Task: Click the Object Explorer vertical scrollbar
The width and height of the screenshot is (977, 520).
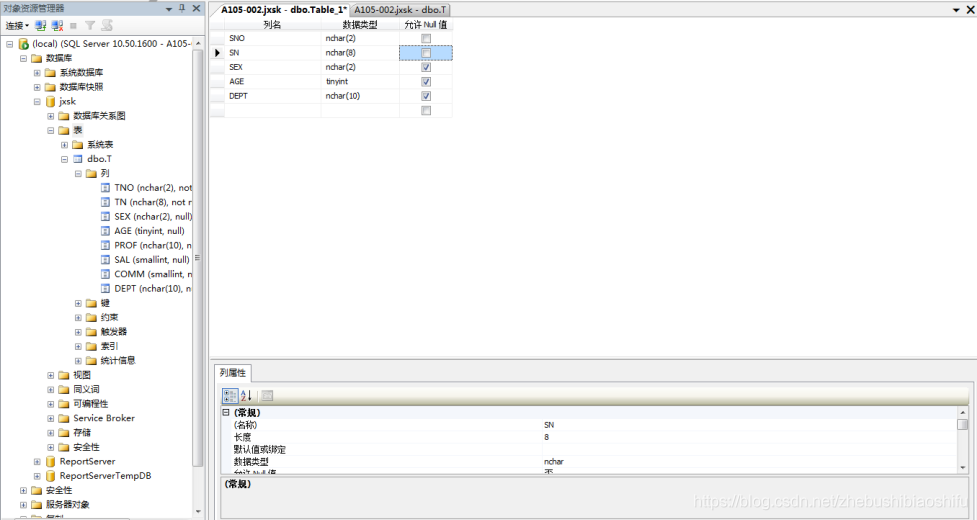Action: pyautogui.click(x=198, y=258)
